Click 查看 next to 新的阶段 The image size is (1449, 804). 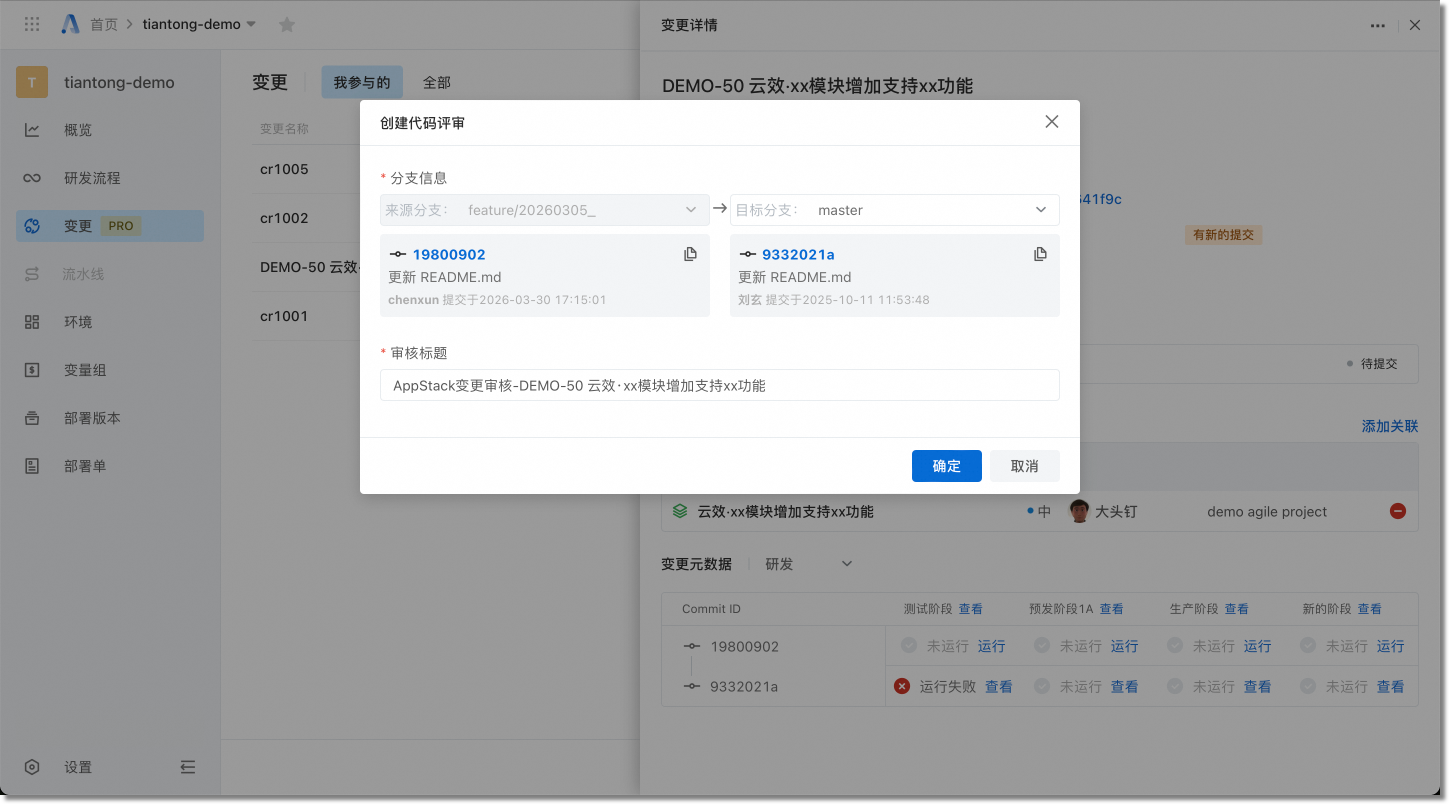tap(1370, 609)
